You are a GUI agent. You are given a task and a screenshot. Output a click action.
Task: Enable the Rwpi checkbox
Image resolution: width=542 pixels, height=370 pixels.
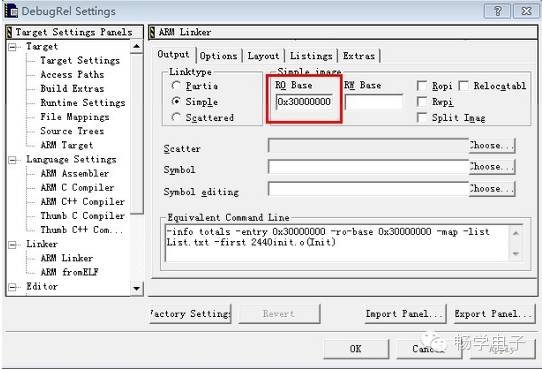[422, 102]
